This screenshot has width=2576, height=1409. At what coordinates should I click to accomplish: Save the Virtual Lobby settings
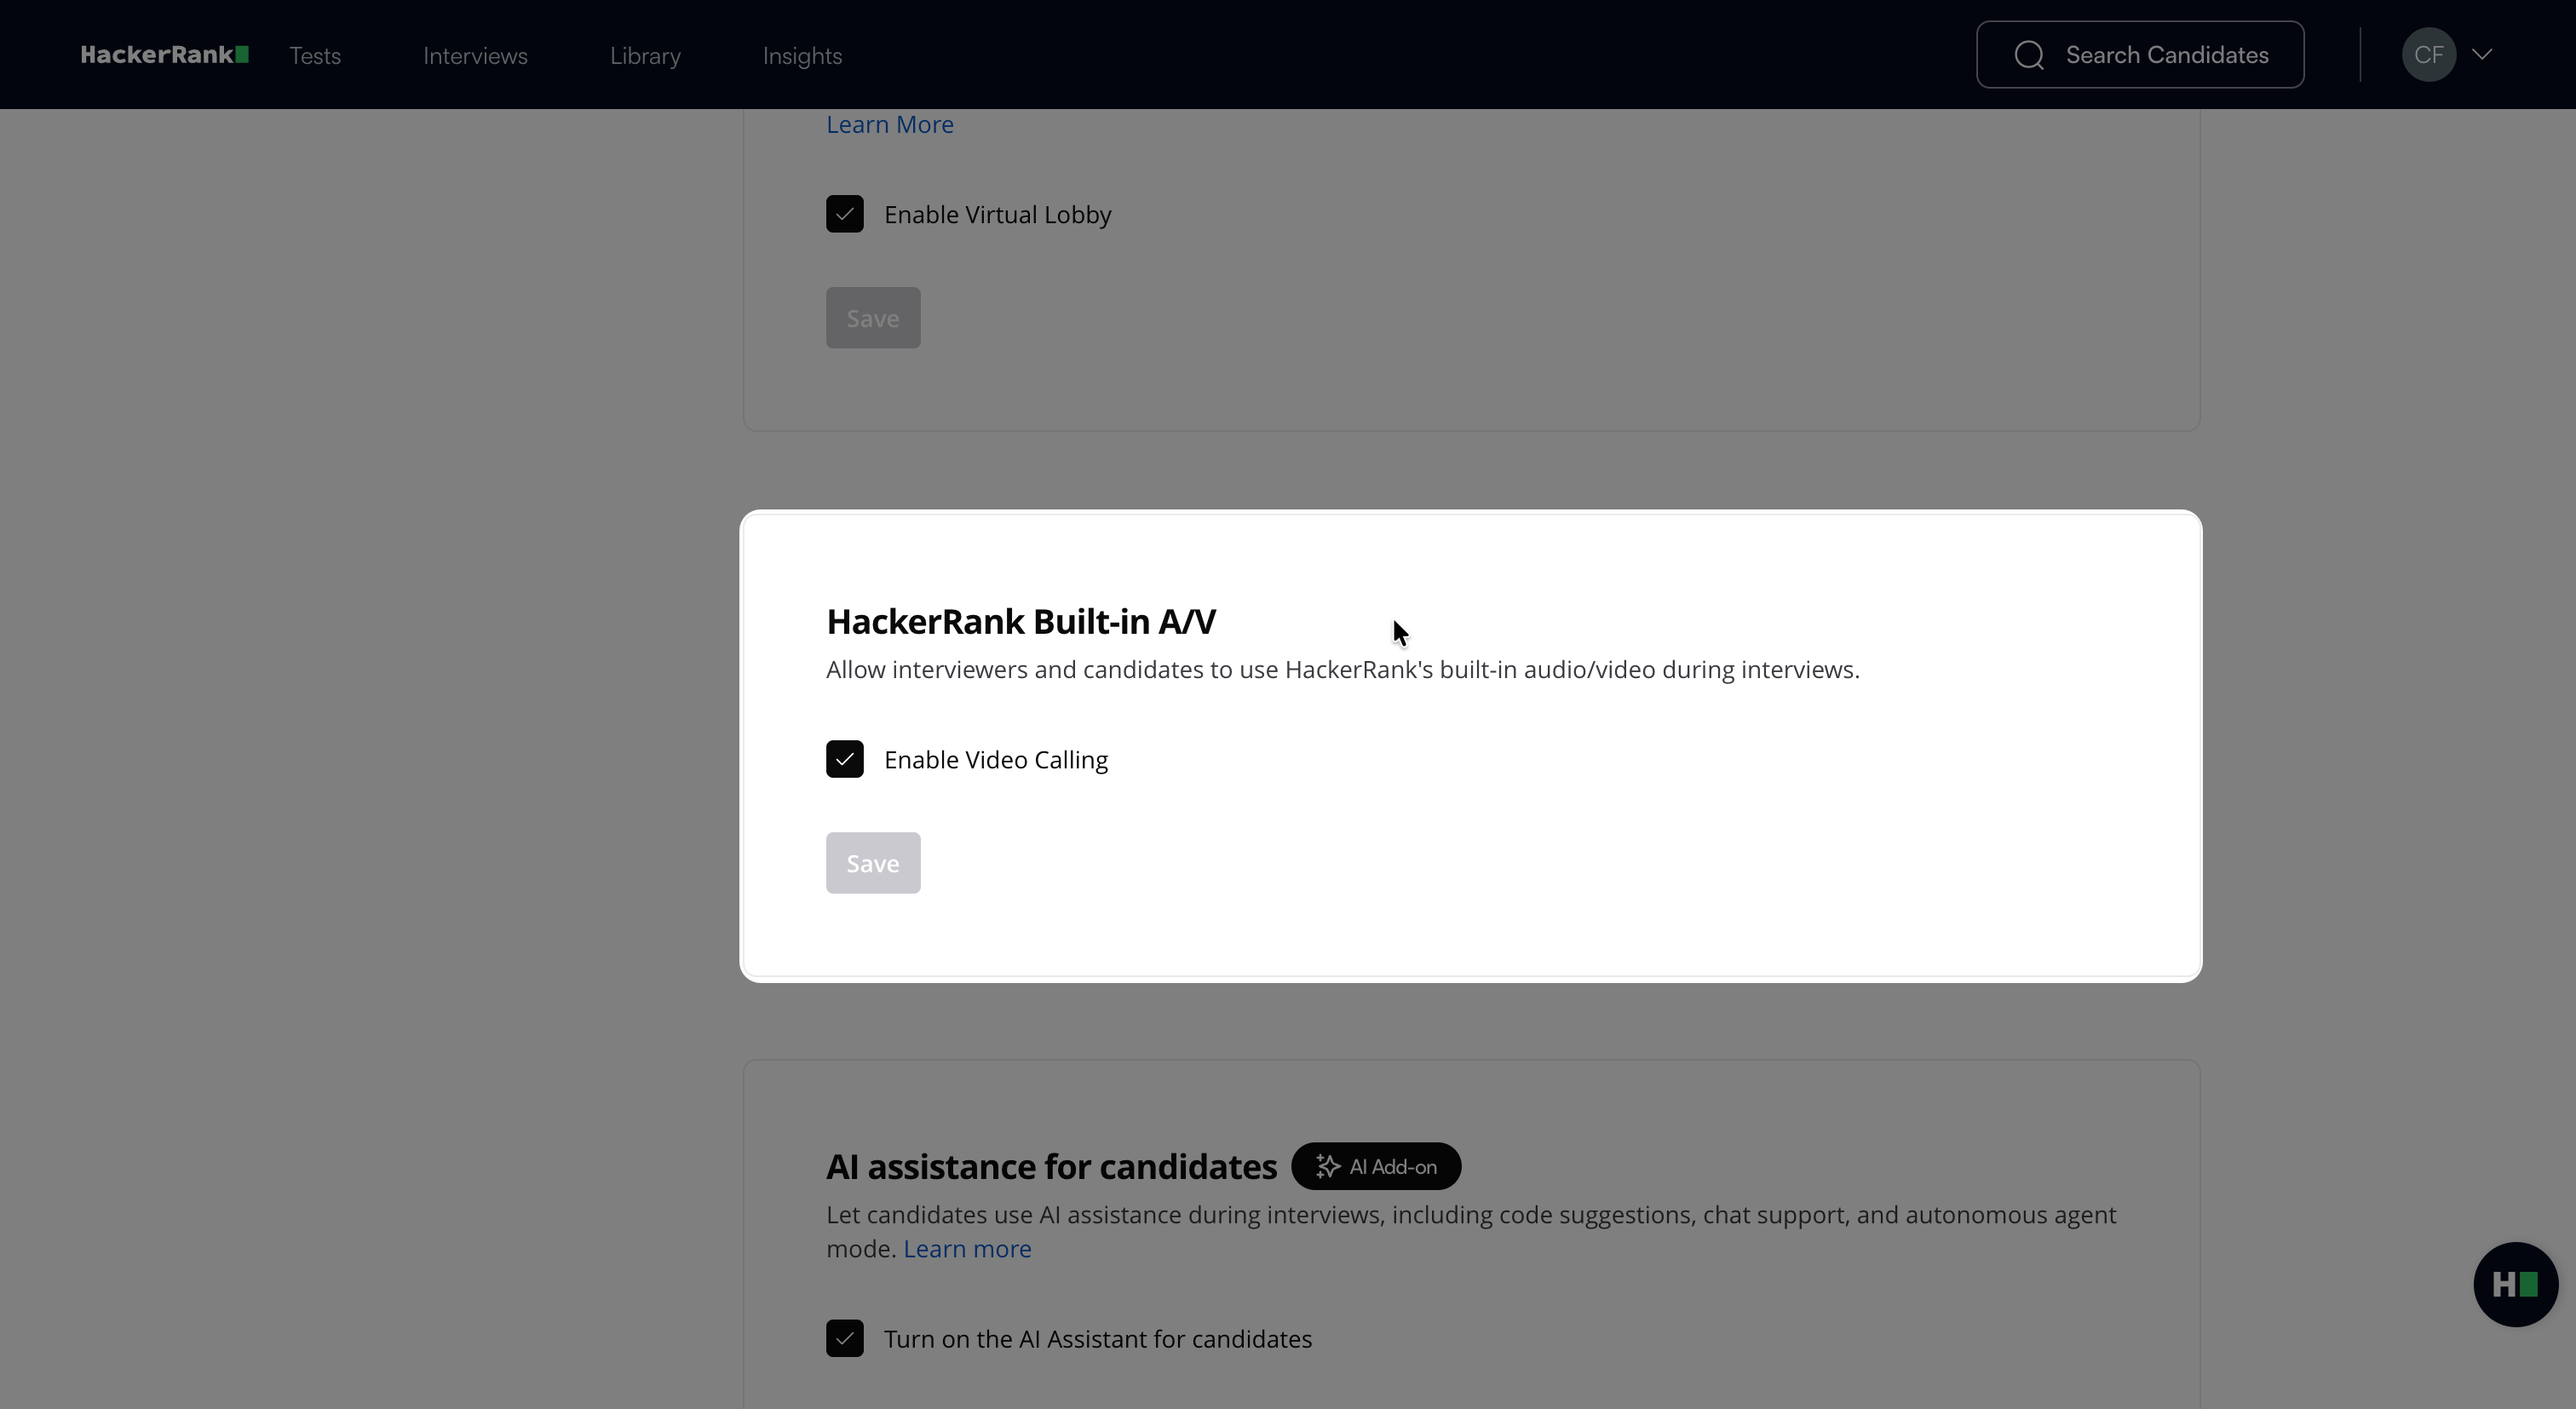click(x=873, y=318)
